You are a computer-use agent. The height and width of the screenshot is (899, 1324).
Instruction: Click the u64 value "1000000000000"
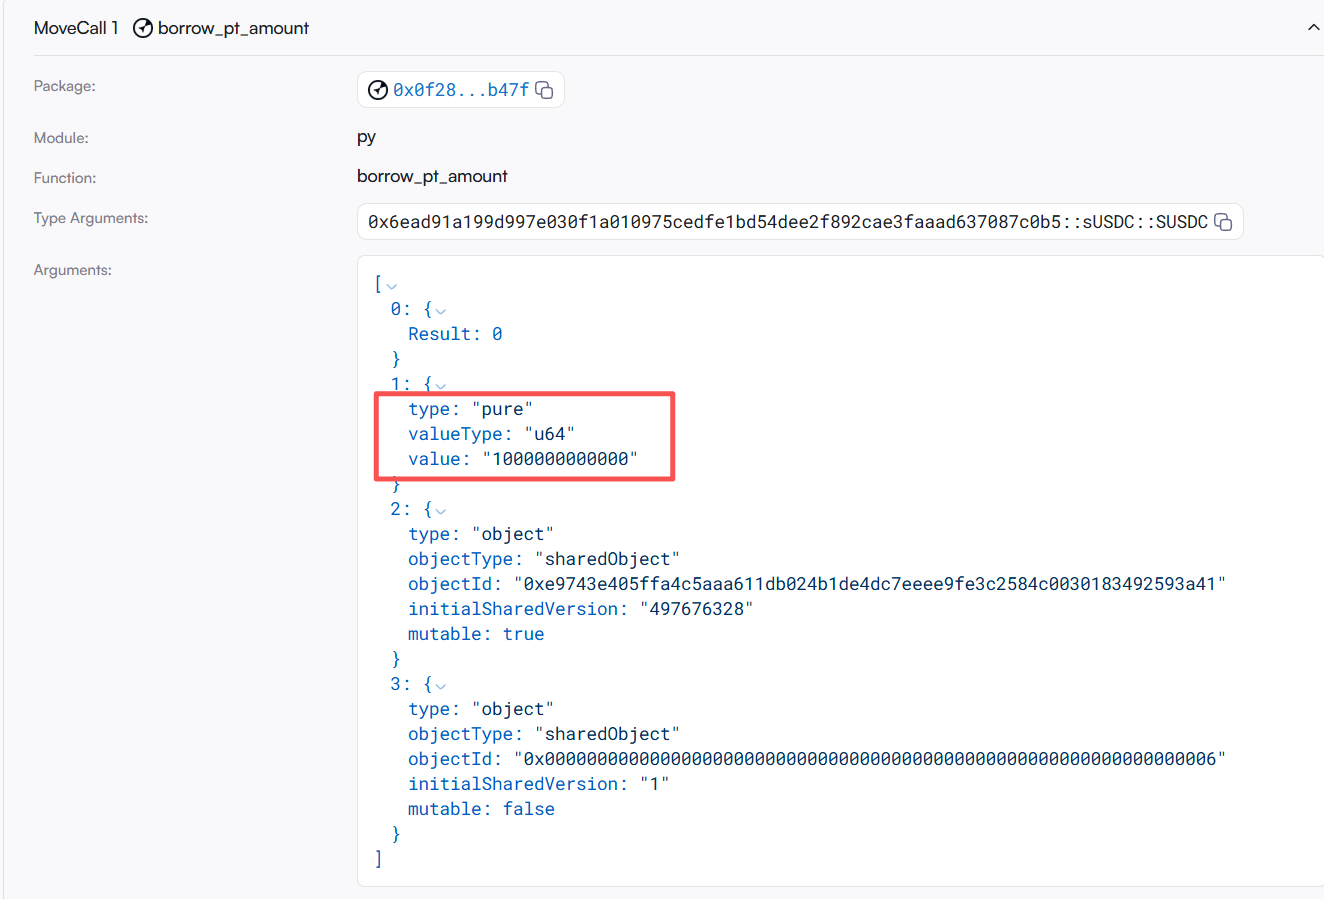(560, 459)
